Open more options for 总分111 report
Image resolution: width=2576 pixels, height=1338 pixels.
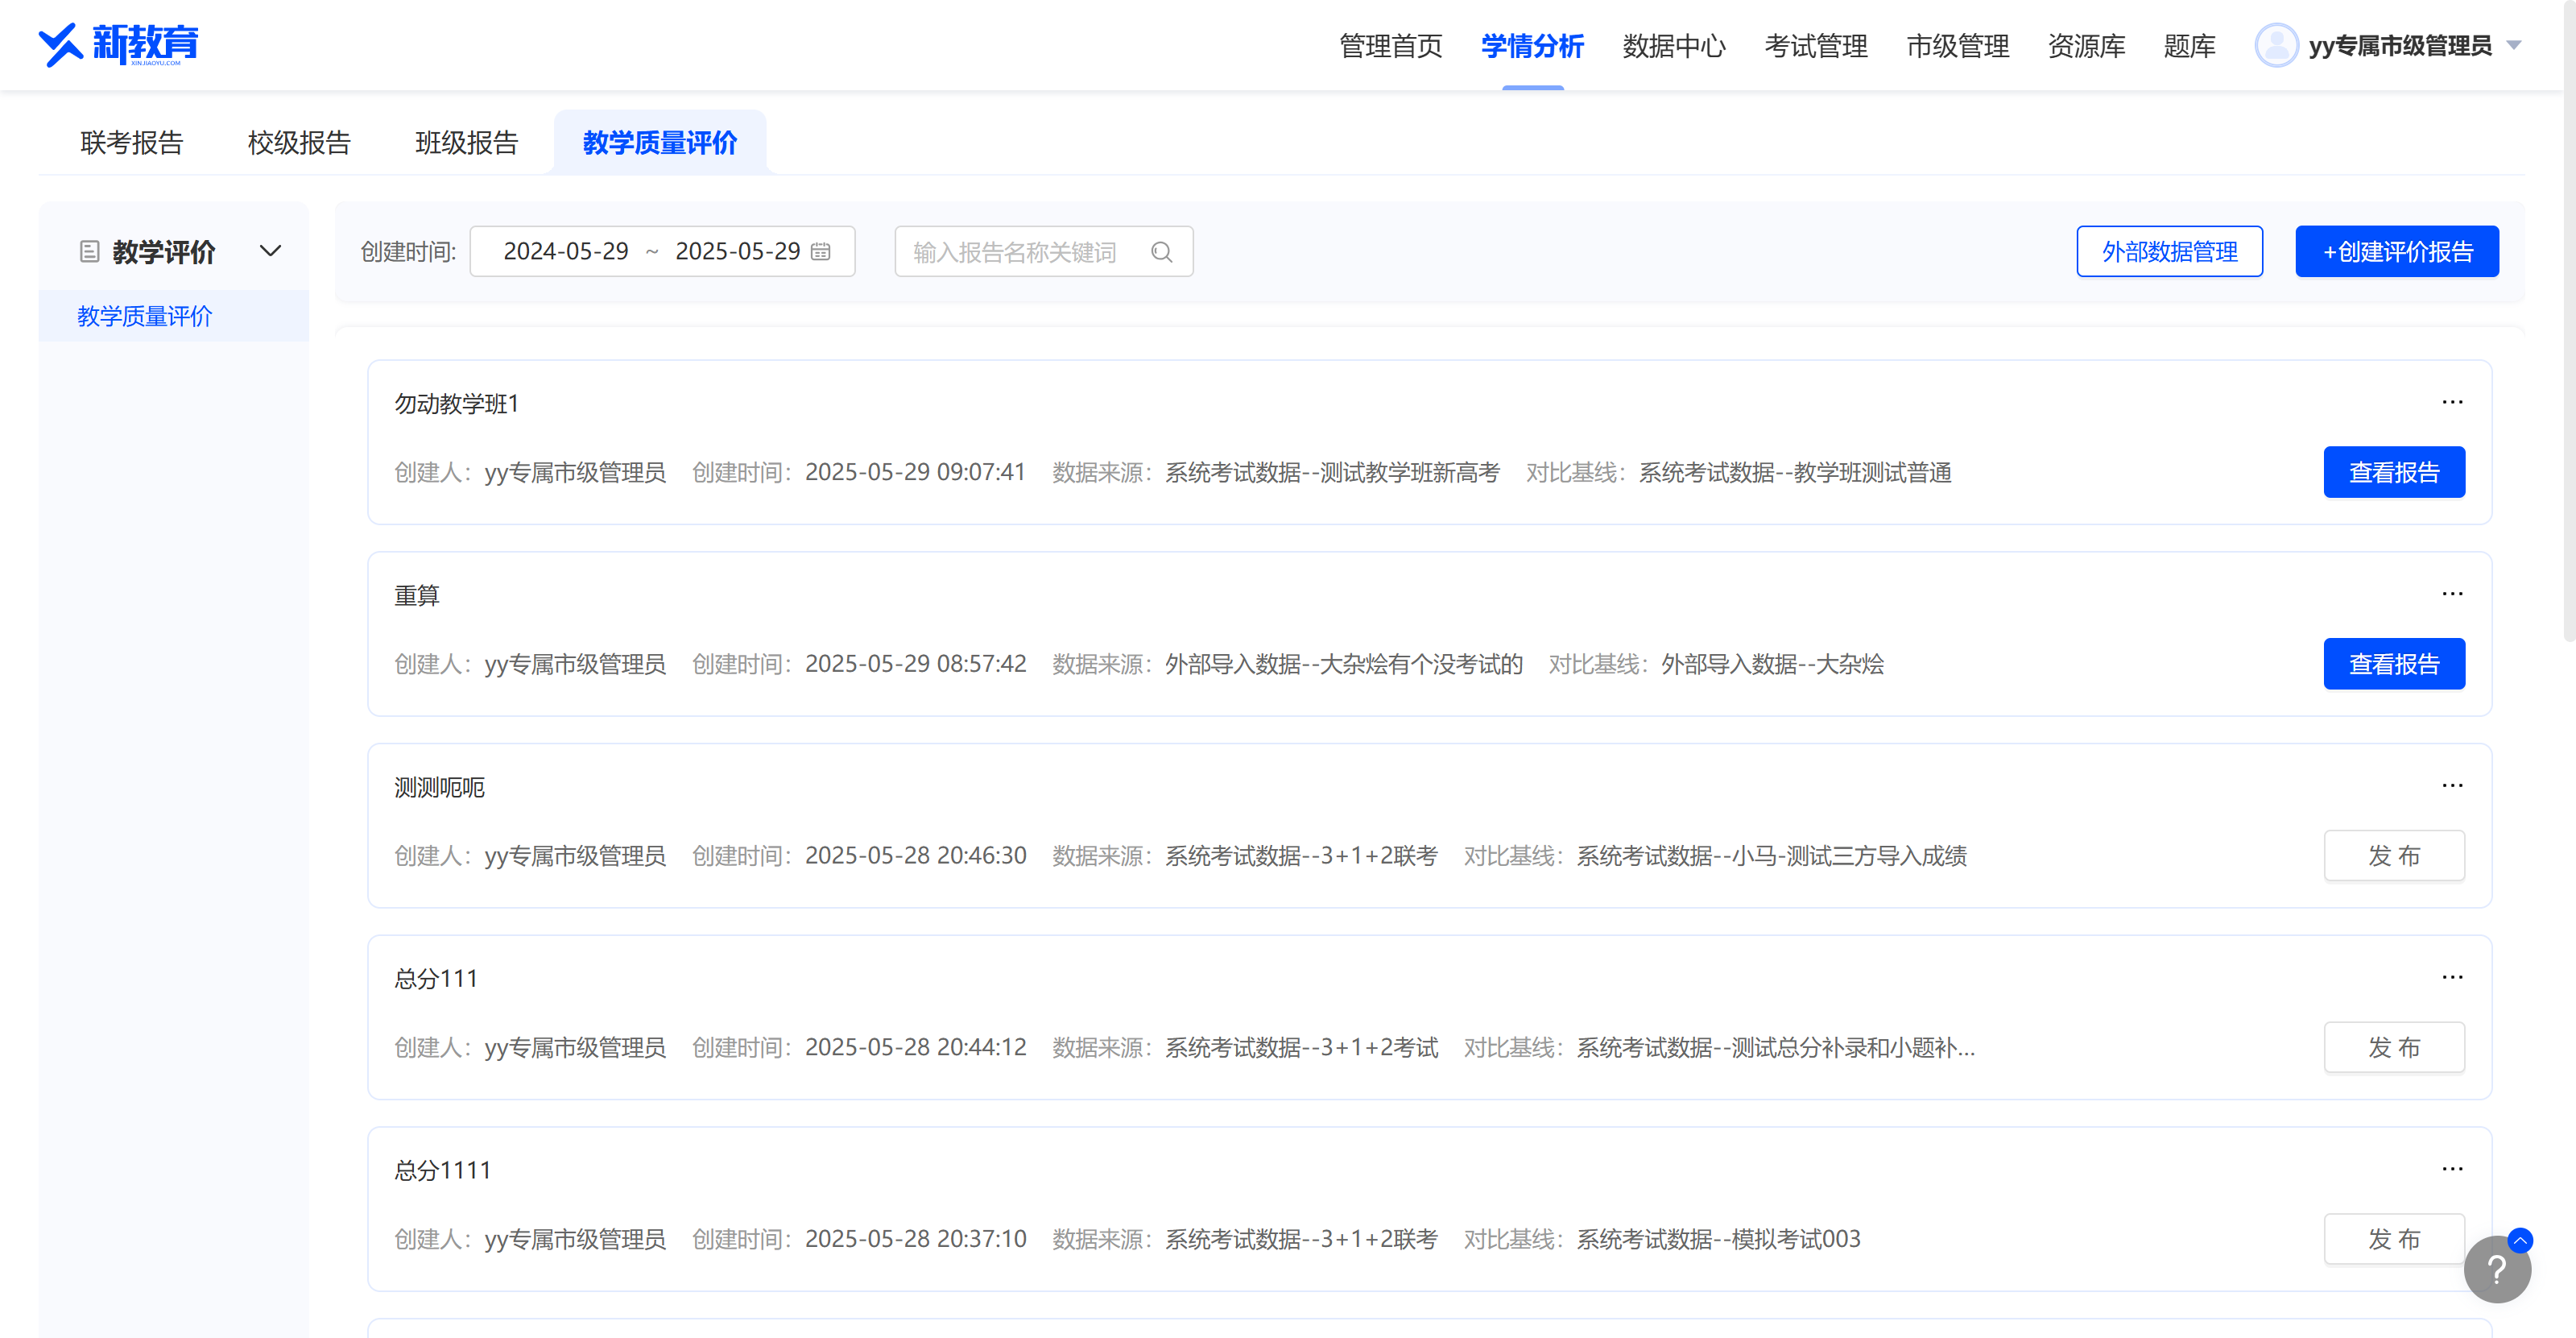[x=2452, y=977]
